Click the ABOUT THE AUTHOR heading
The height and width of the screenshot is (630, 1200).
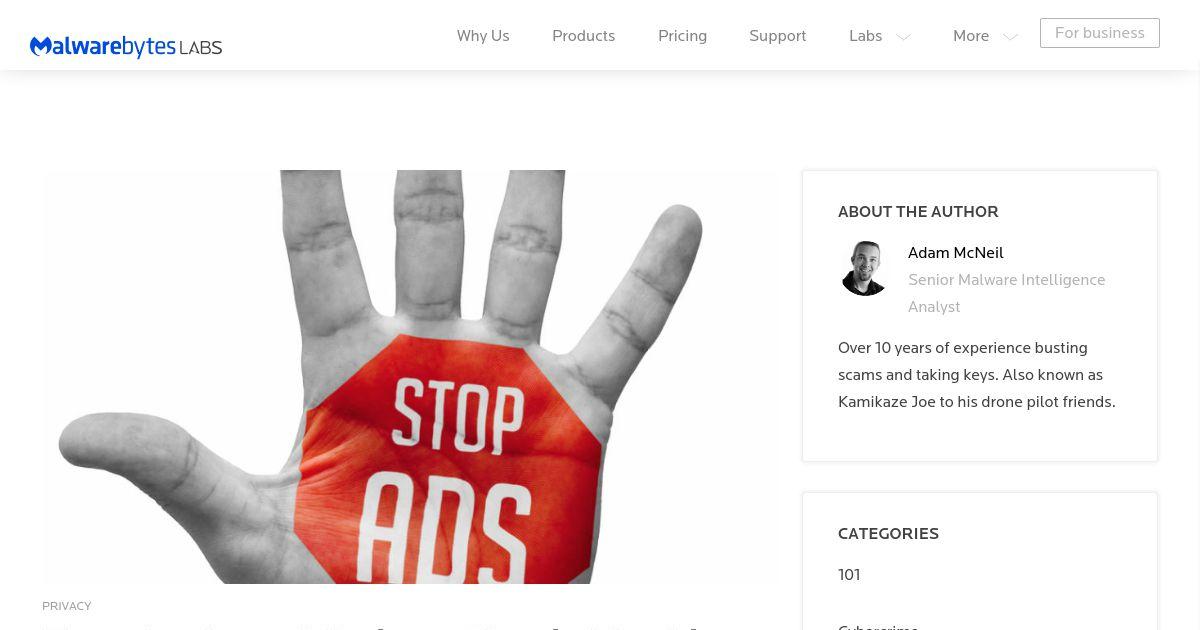point(918,212)
